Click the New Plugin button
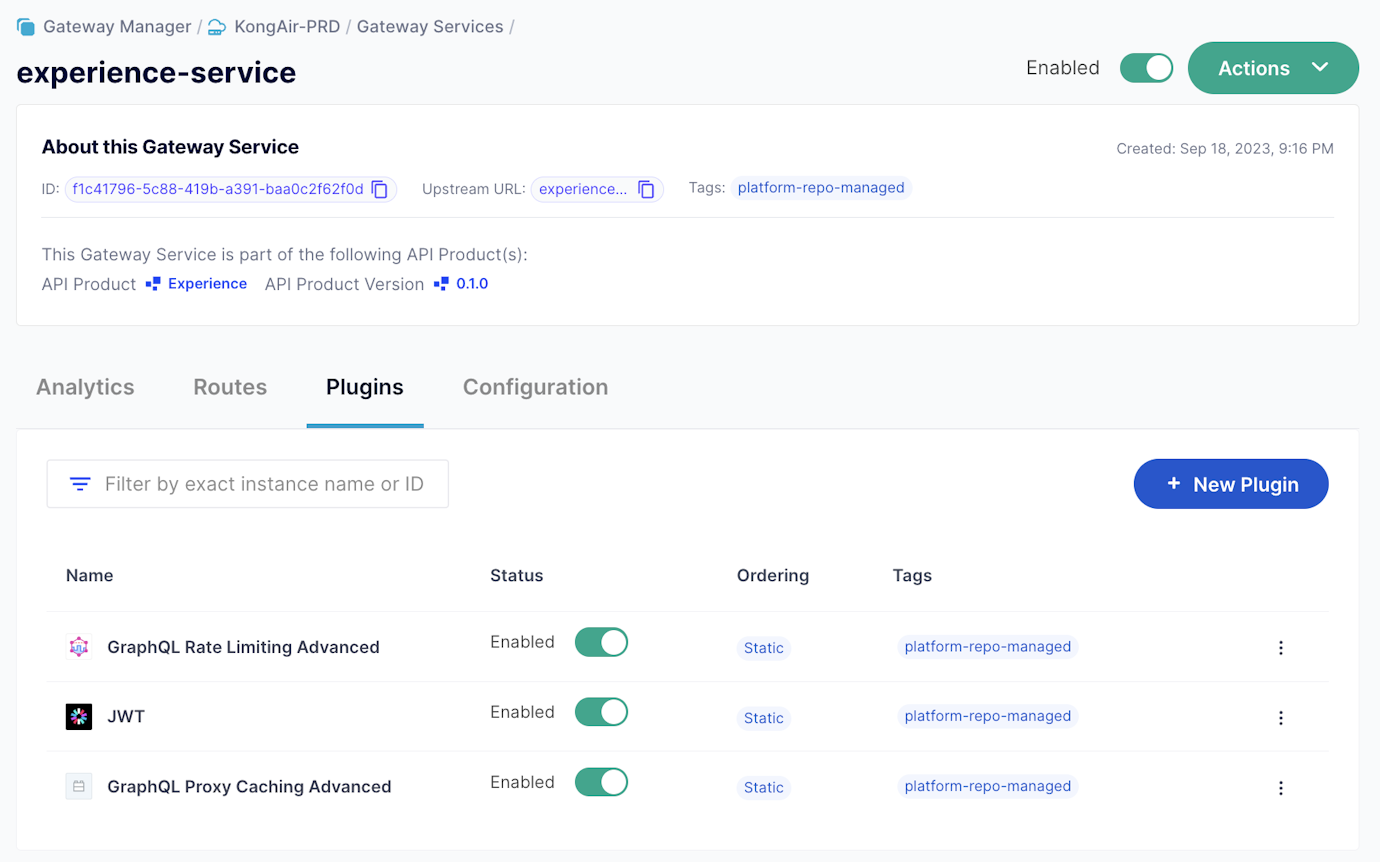Viewport: 1380px width, 862px height. [1231, 483]
